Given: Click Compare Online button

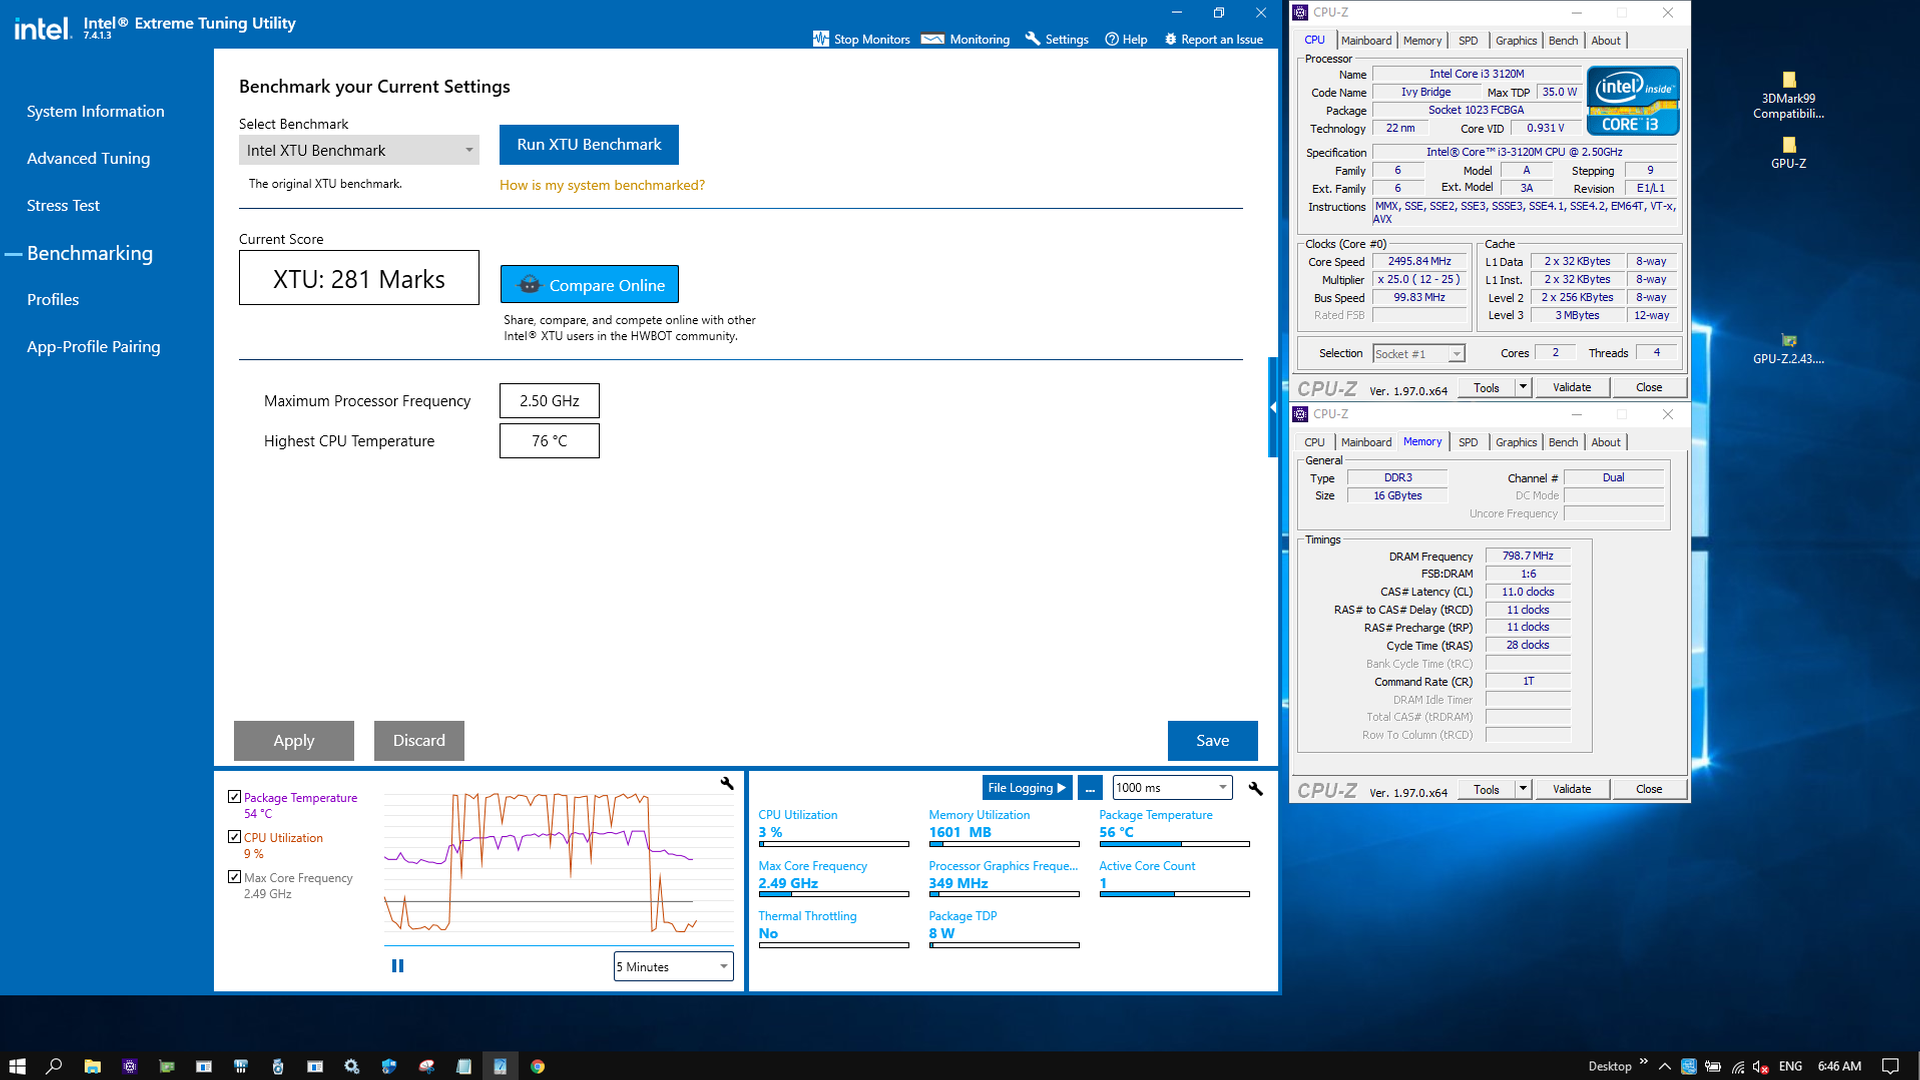Looking at the screenshot, I should tap(589, 285).
